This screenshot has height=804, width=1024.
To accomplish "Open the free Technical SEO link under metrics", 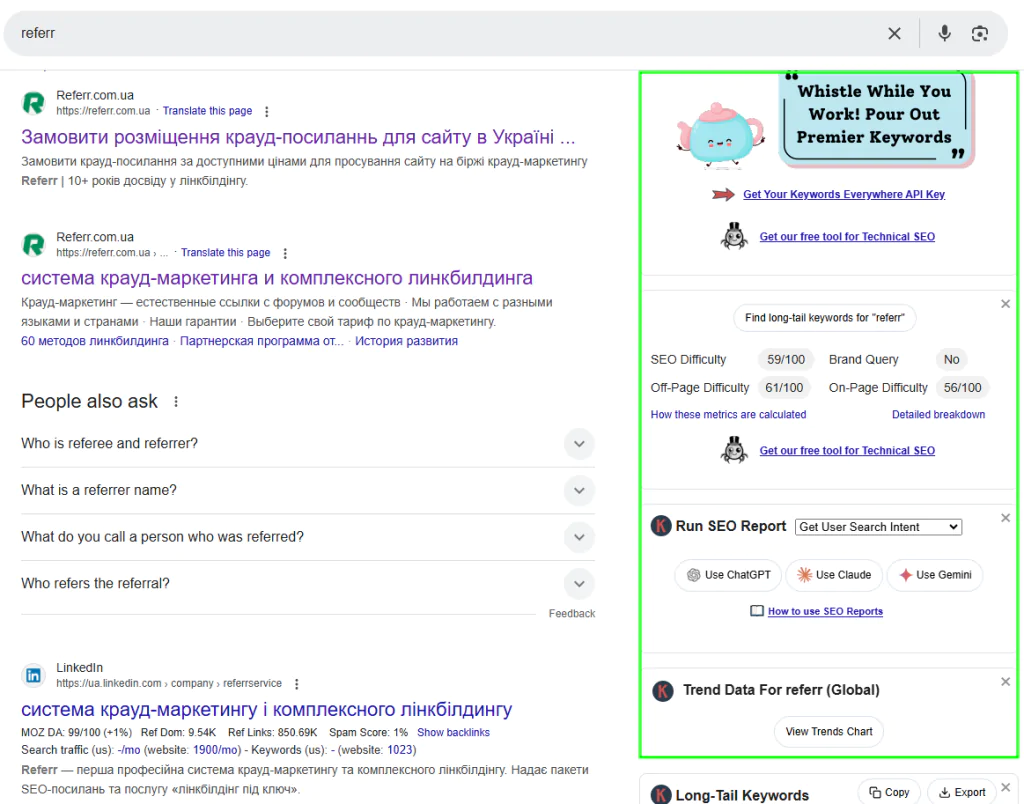I will point(847,451).
